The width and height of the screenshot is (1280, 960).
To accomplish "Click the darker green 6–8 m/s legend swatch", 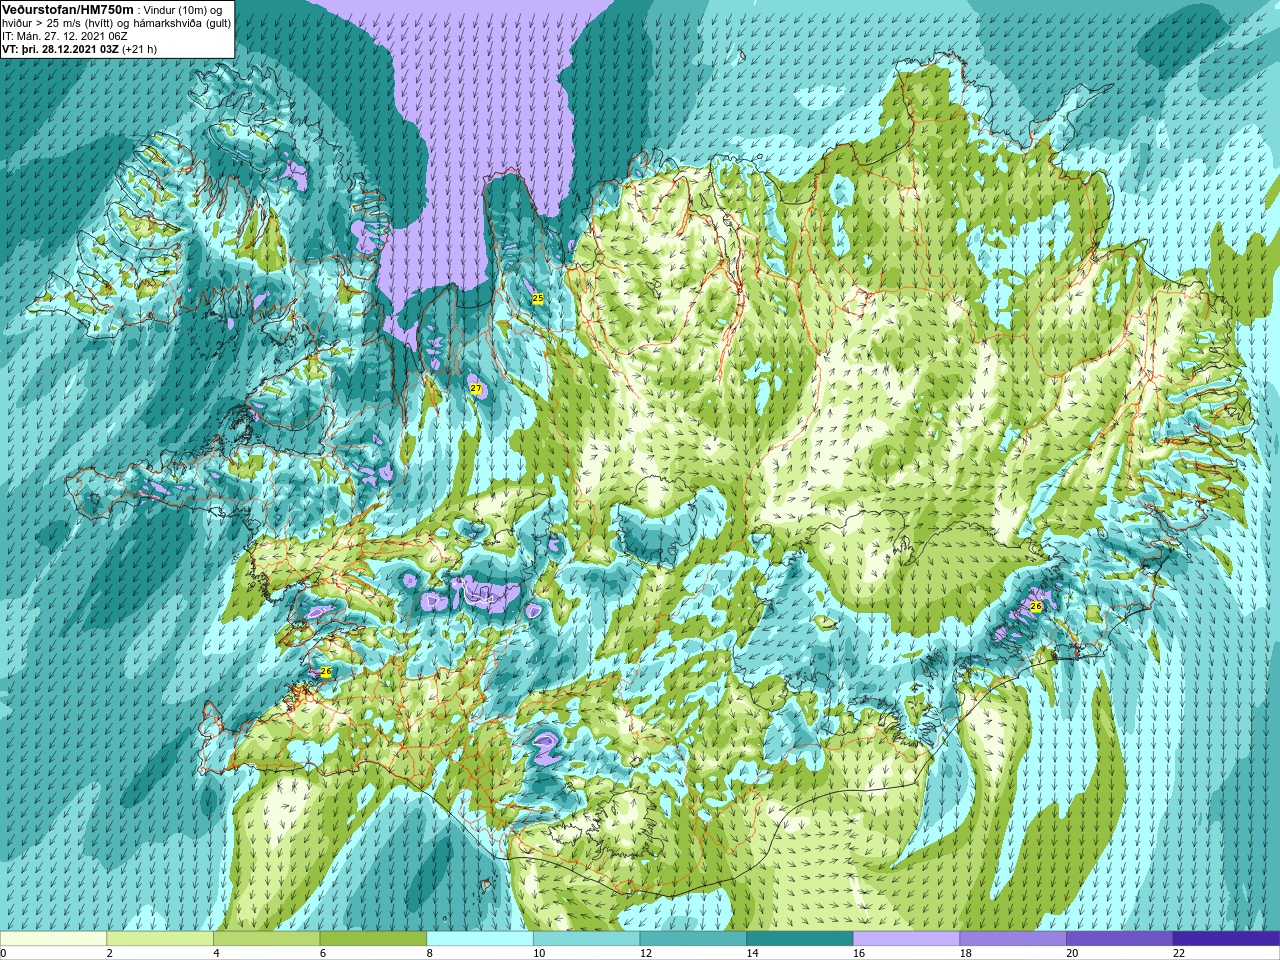I will click(x=373, y=939).
